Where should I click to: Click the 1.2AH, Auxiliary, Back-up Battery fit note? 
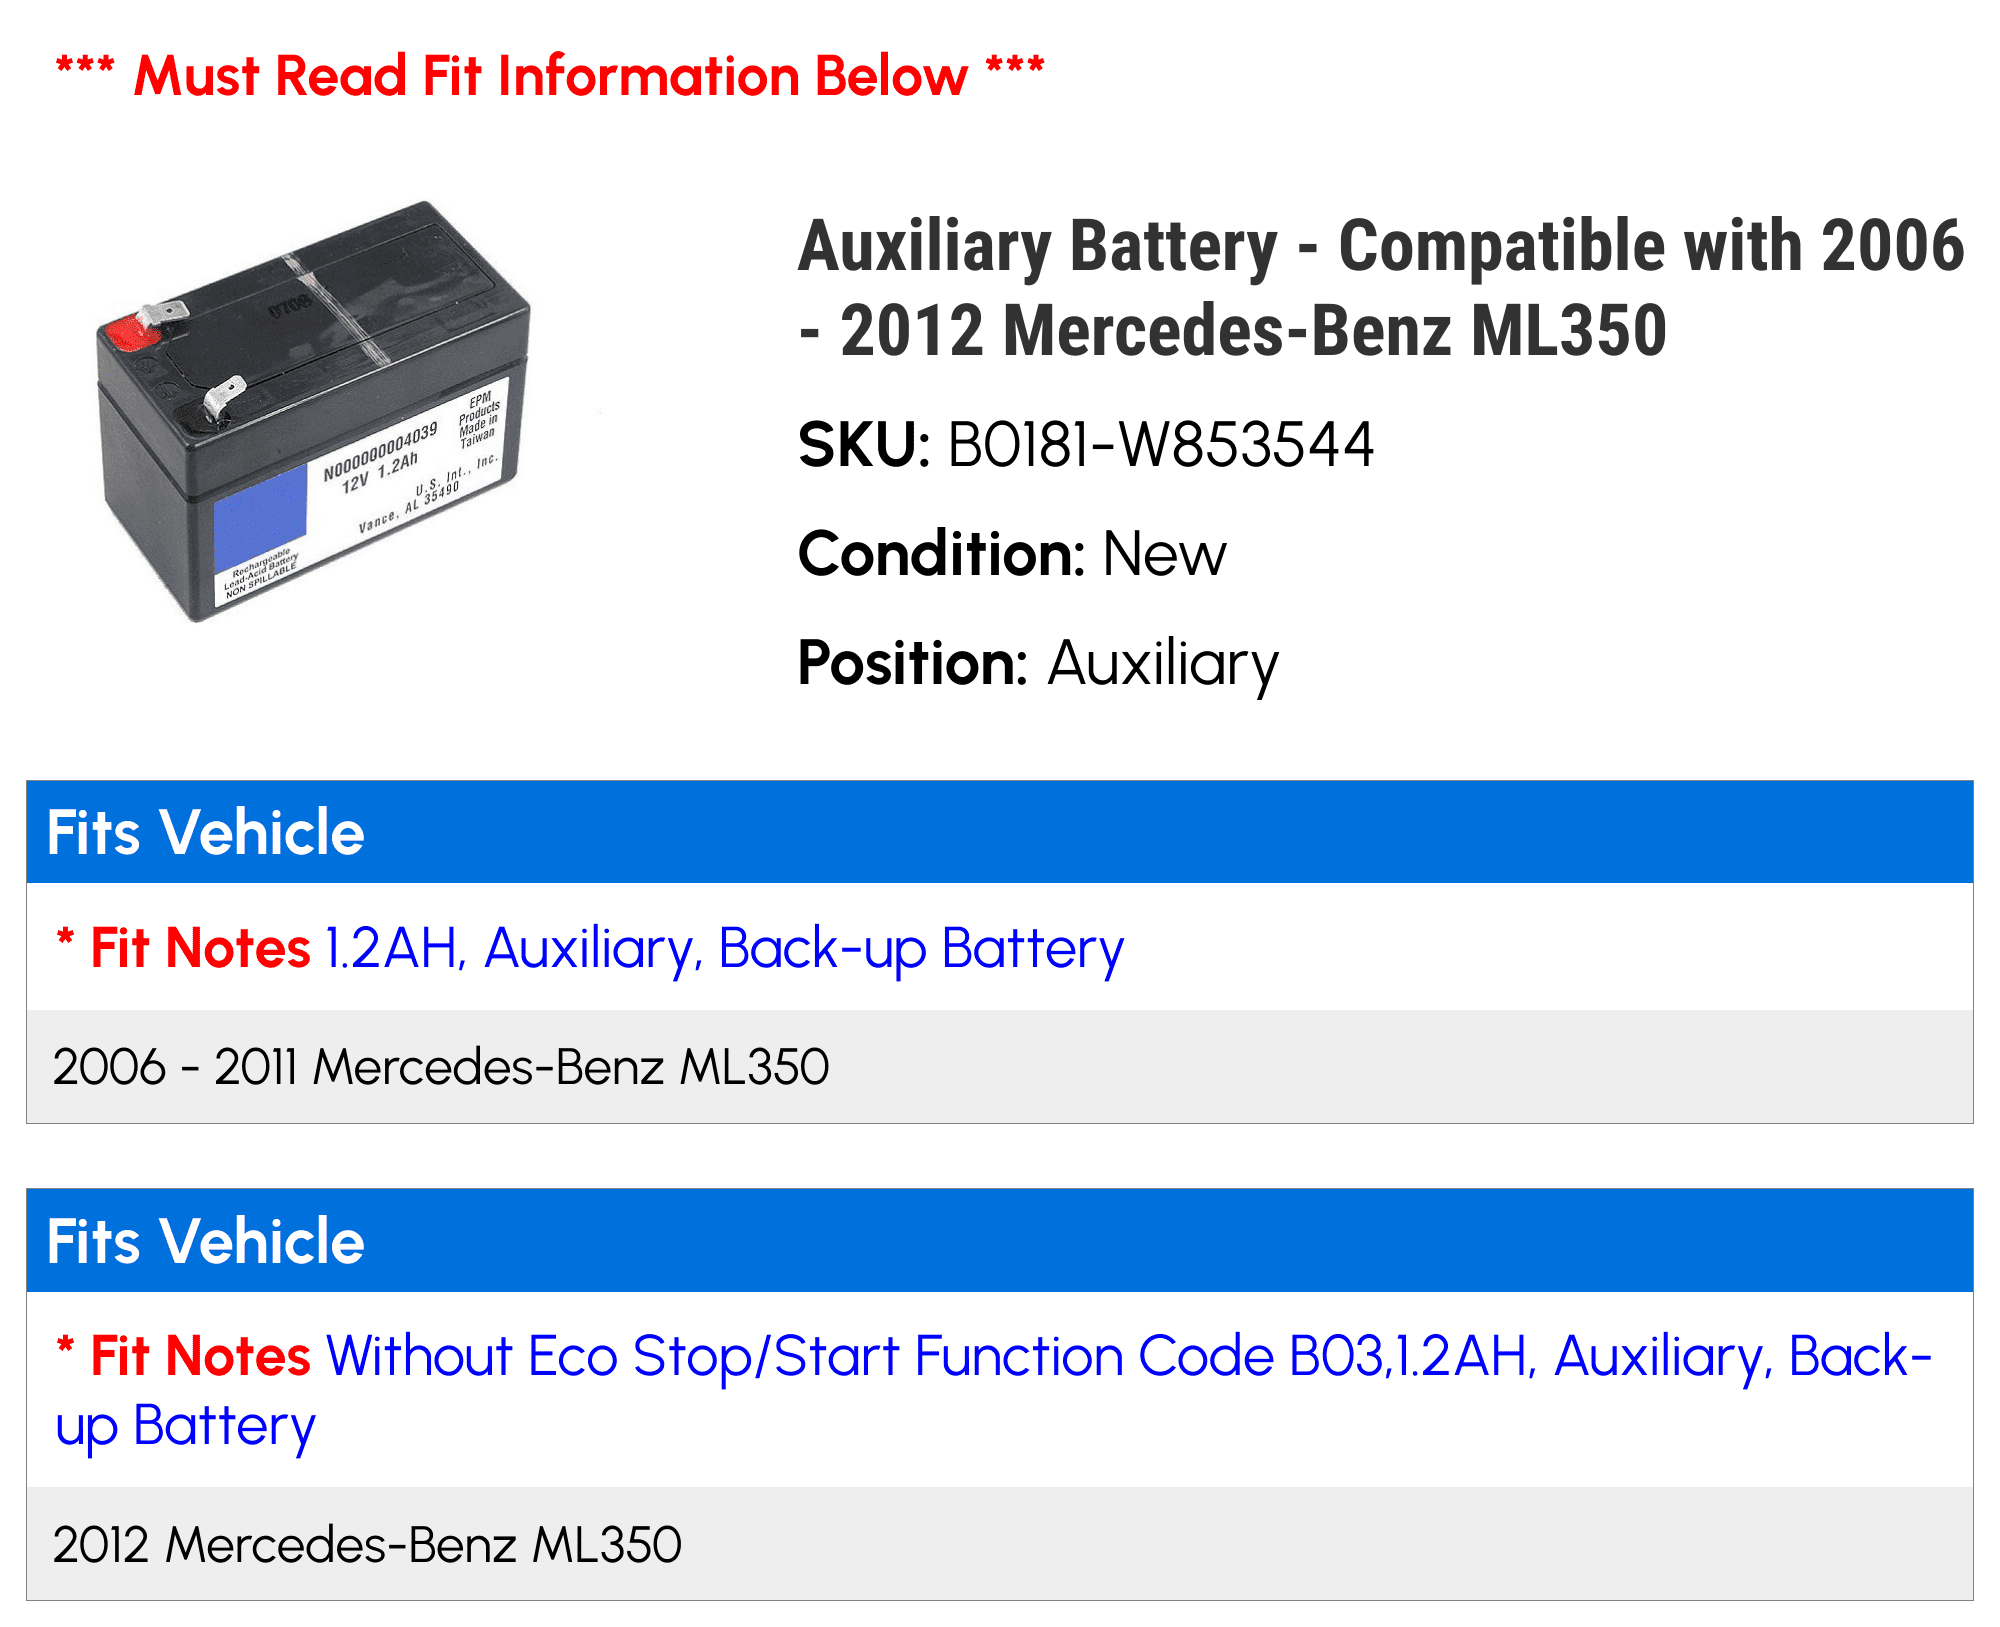click(x=725, y=948)
